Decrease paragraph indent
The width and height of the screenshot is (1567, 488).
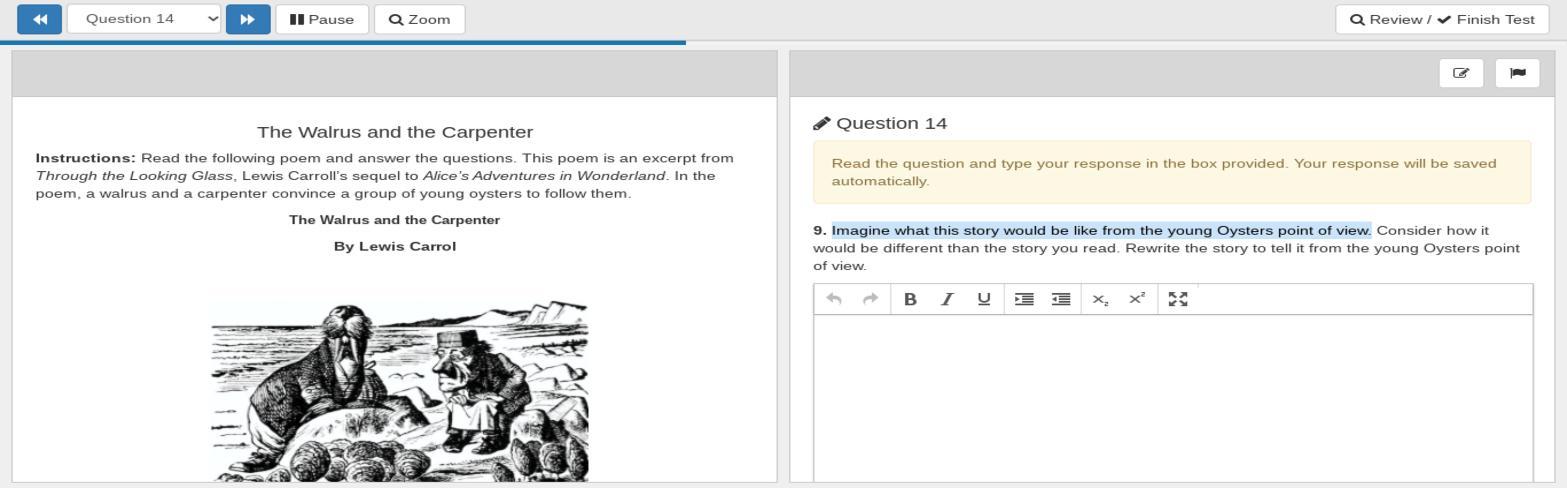(1061, 299)
